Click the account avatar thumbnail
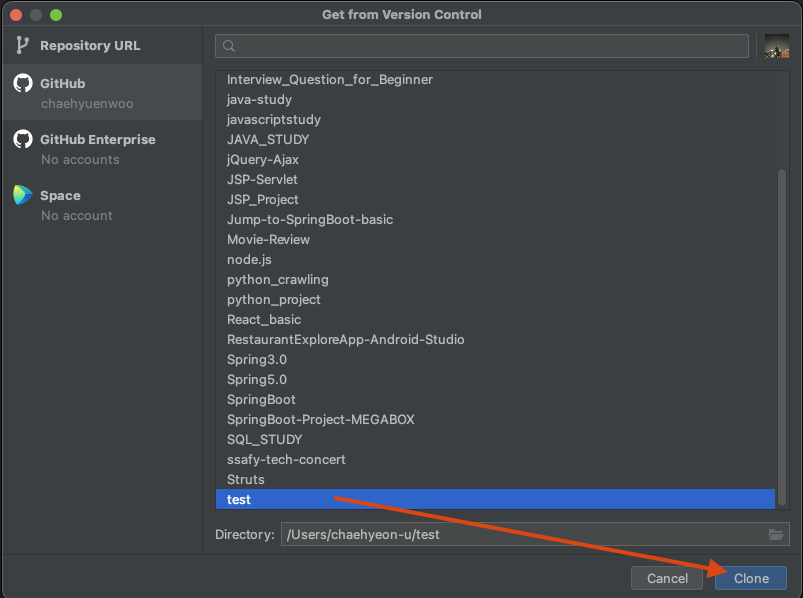 coord(776,46)
